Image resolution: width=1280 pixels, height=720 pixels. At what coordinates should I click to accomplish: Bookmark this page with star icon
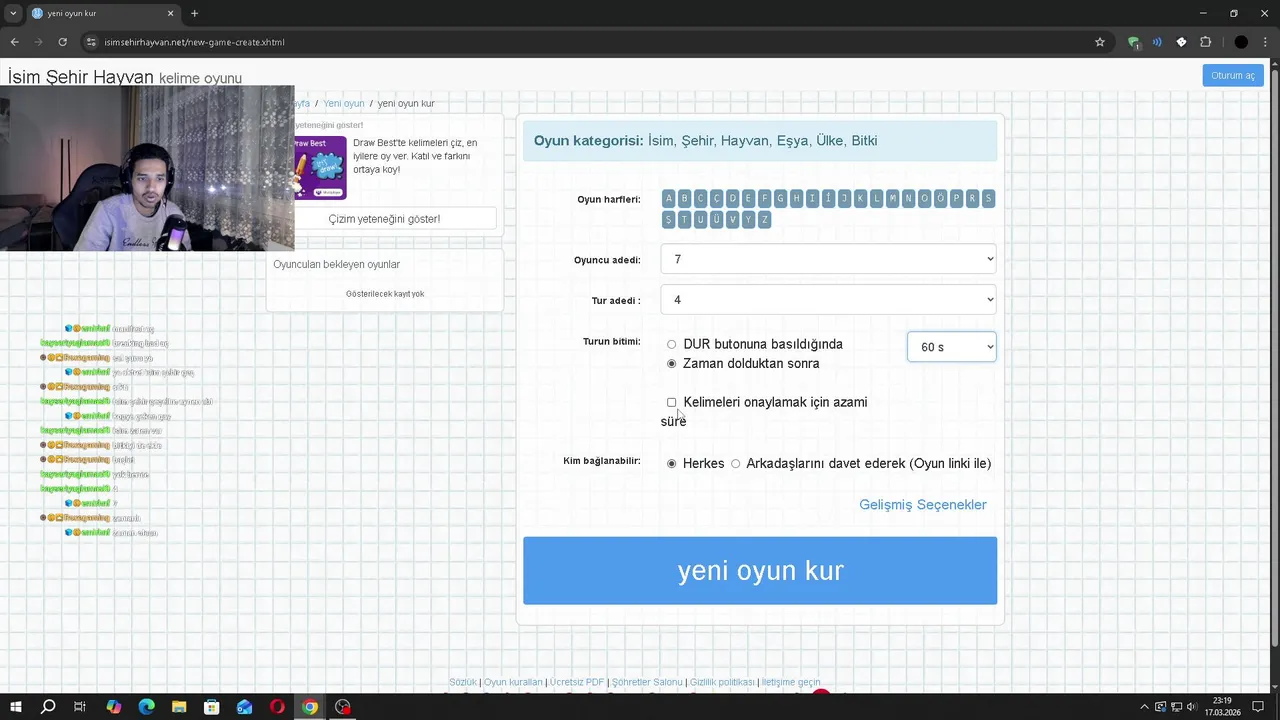1100,42
